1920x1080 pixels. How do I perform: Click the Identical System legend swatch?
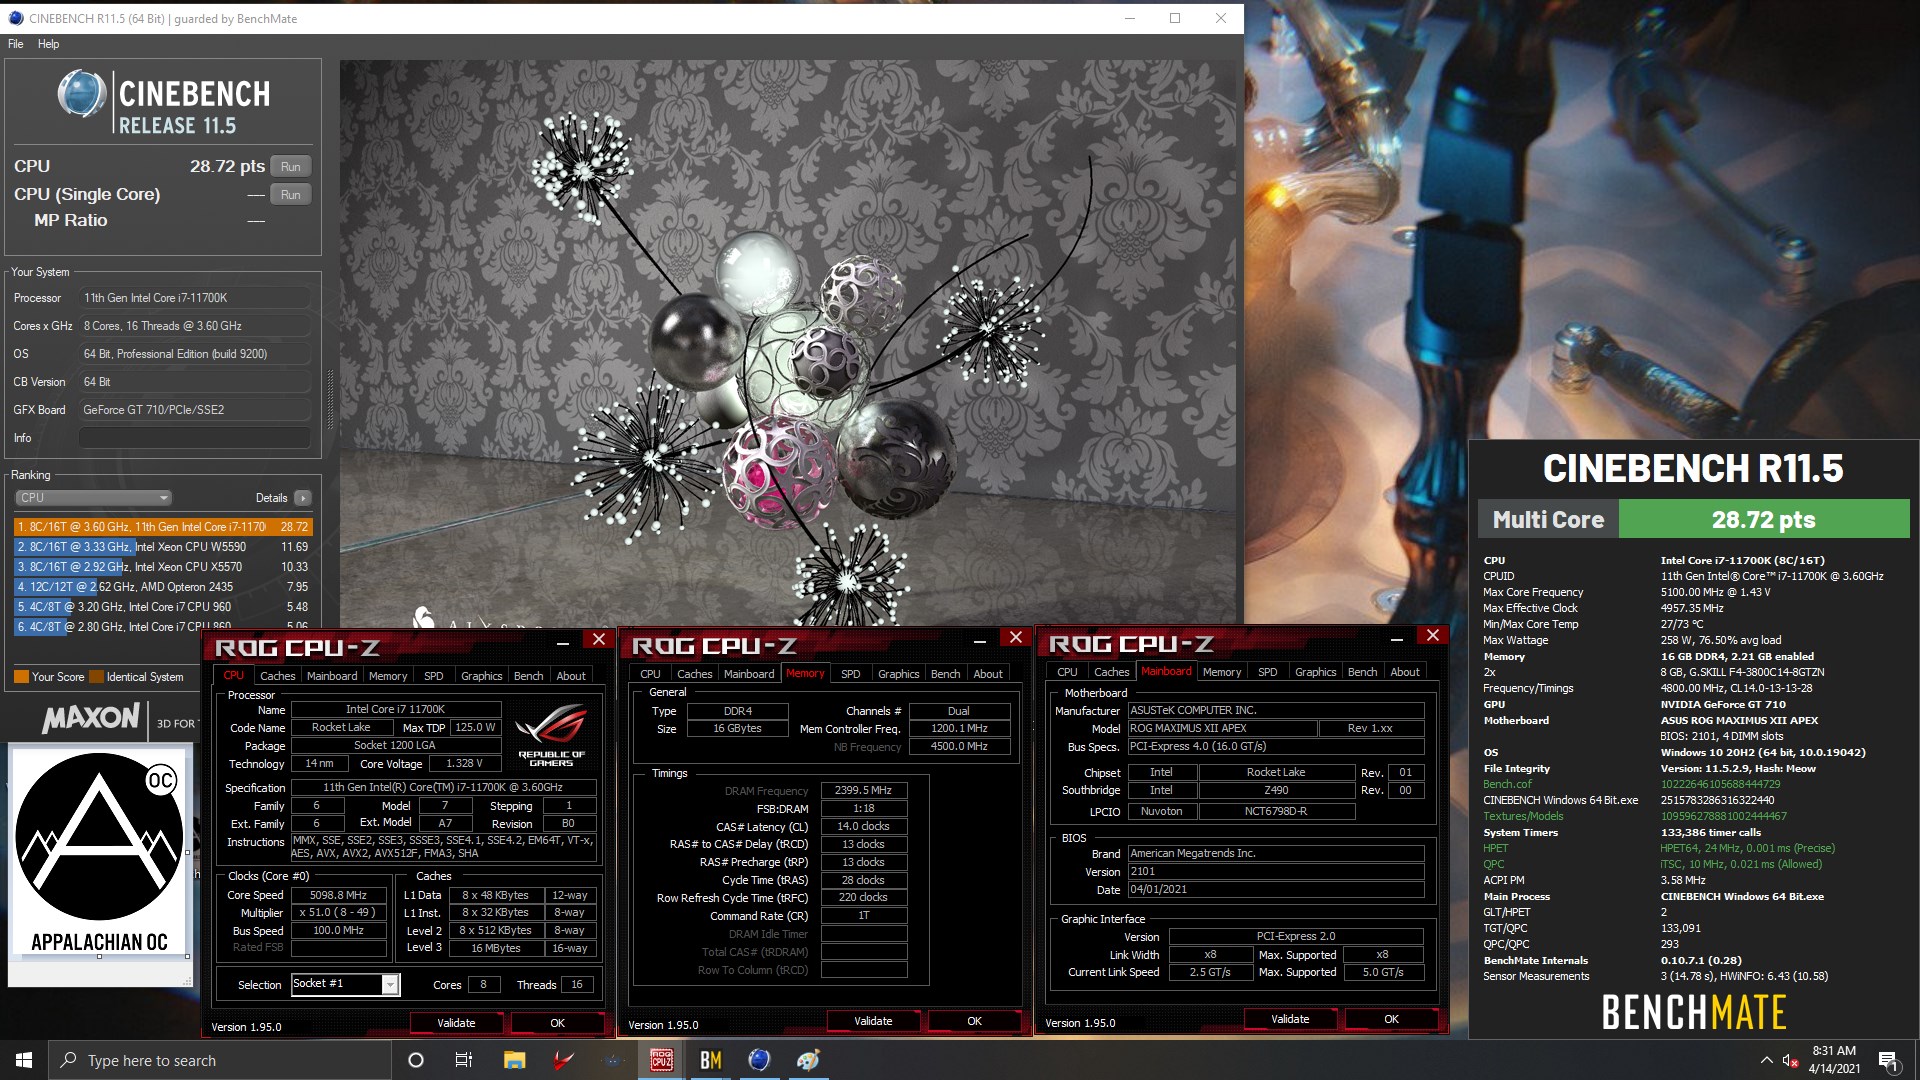click(x=96, y=677)
